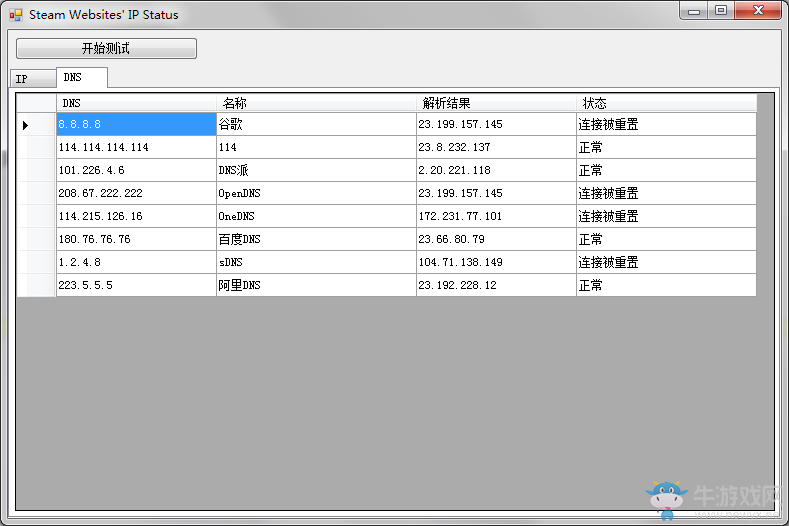Click the 208.67.222.222 cell
Viewport: 789px width, 526px height.
[x=136, y=193]
